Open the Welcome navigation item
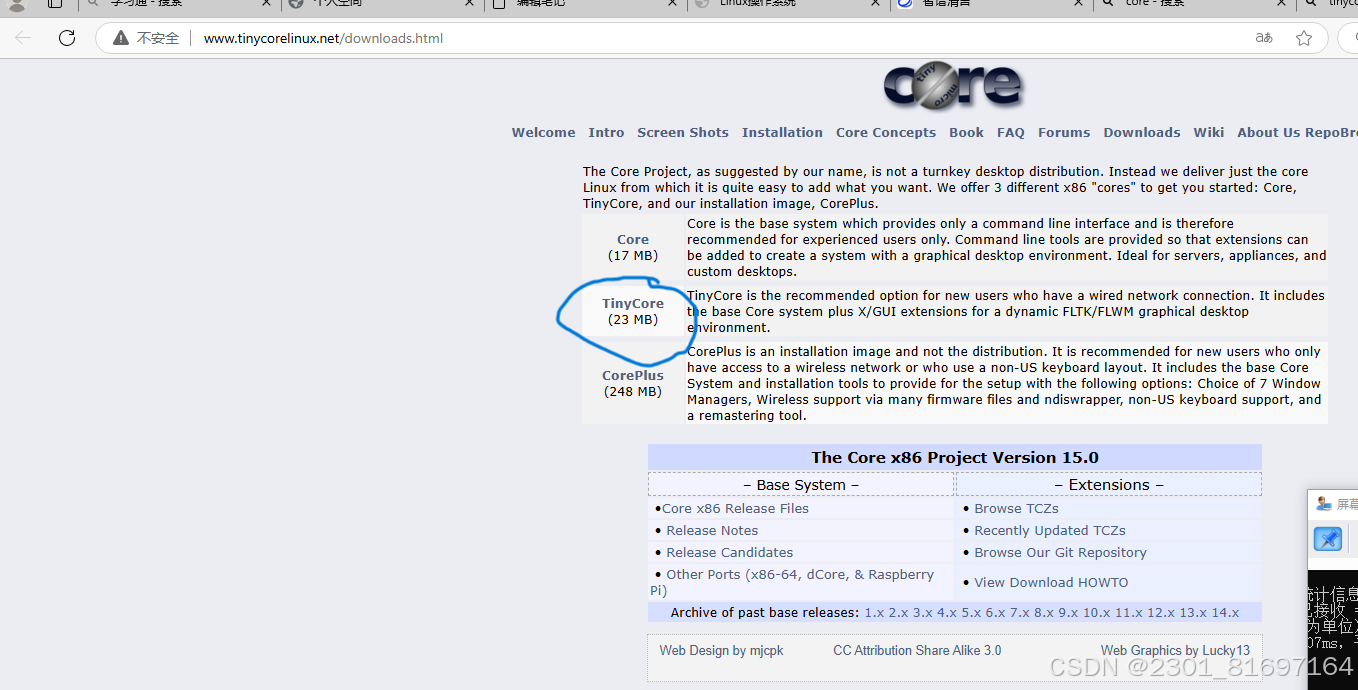Image resolution: width=1358 pixels, height=690 pixels. (543, 132)
